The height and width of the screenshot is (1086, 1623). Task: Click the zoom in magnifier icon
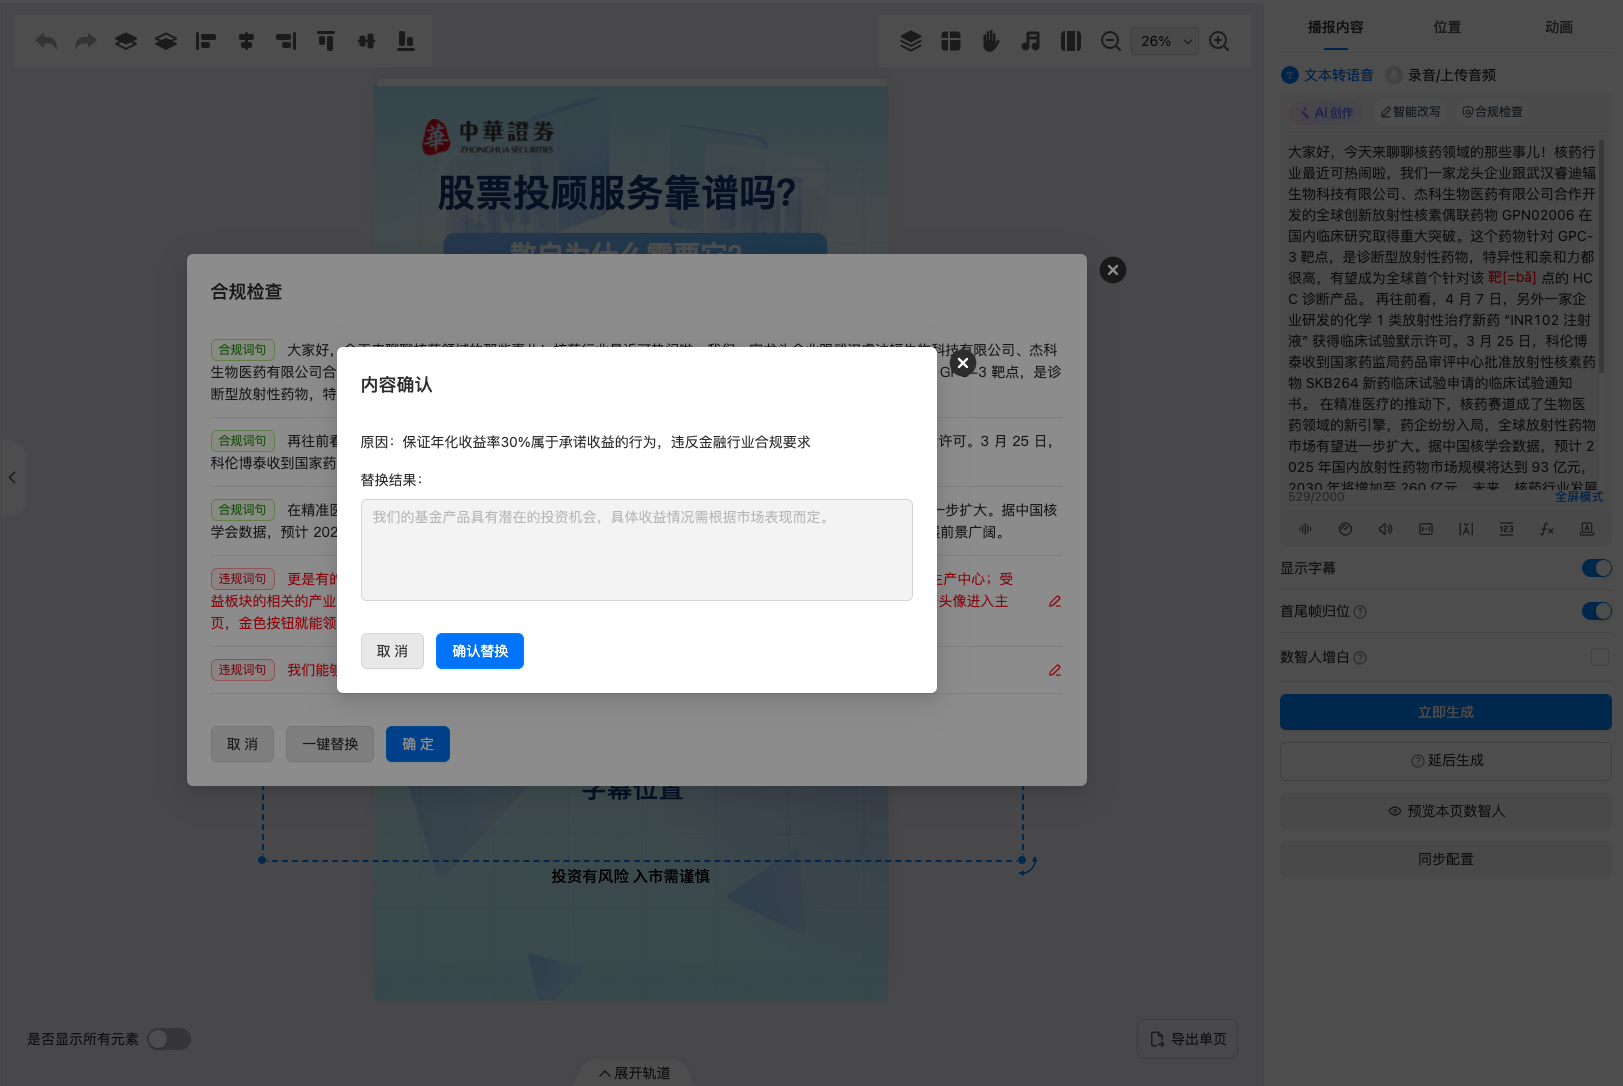1219,41
